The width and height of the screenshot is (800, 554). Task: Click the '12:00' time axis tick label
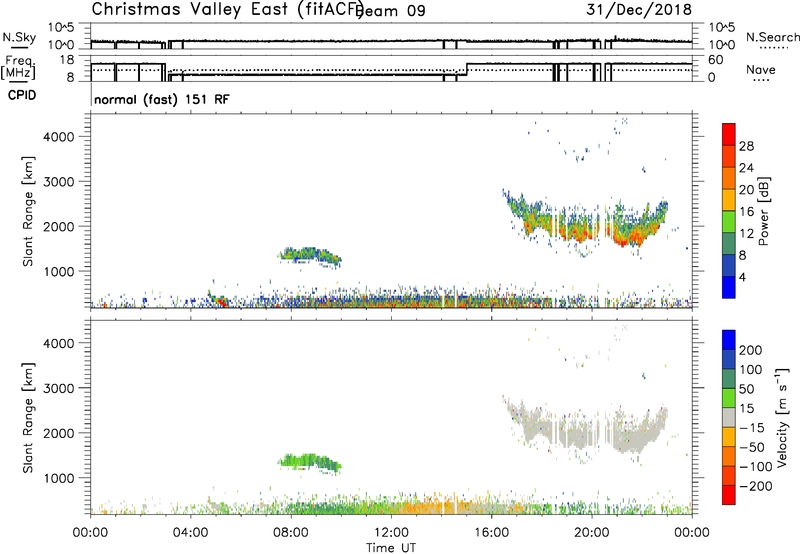coord(391,533)
